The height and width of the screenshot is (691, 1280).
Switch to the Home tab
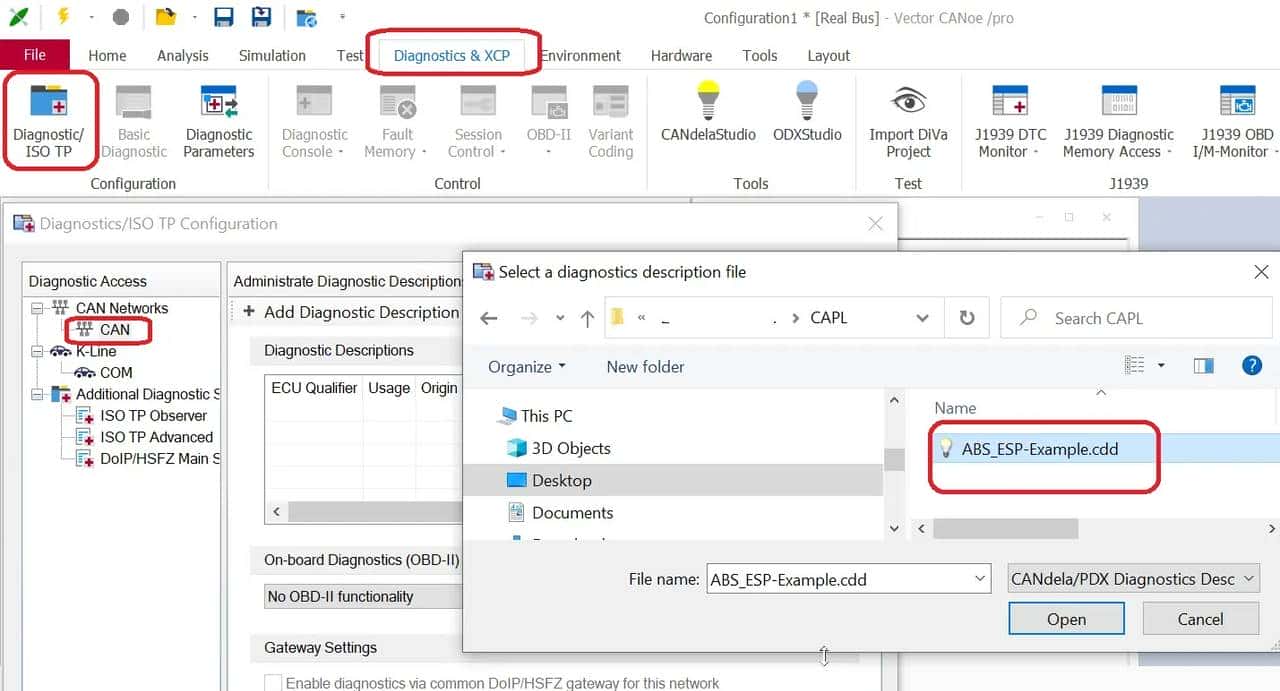tap(107, 55)
